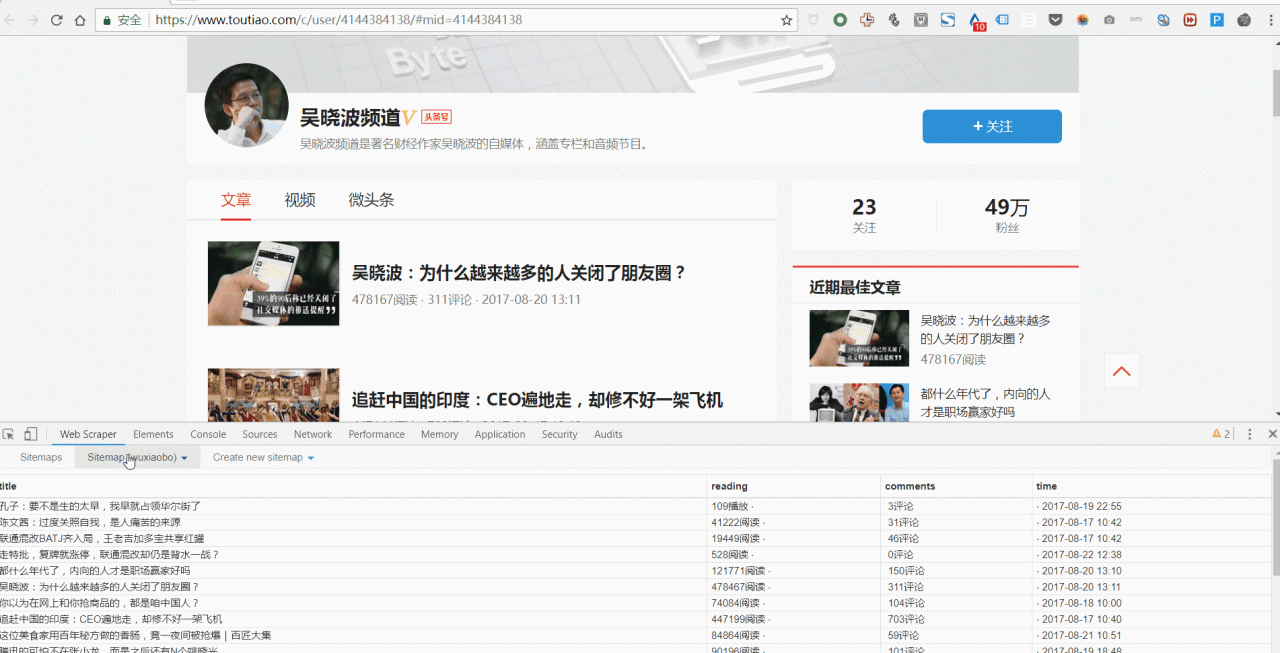Open sidebar link 都什么年代了，内向的人才是职场赢家好吗
The image size is (1280, 653).
(986, 403)
